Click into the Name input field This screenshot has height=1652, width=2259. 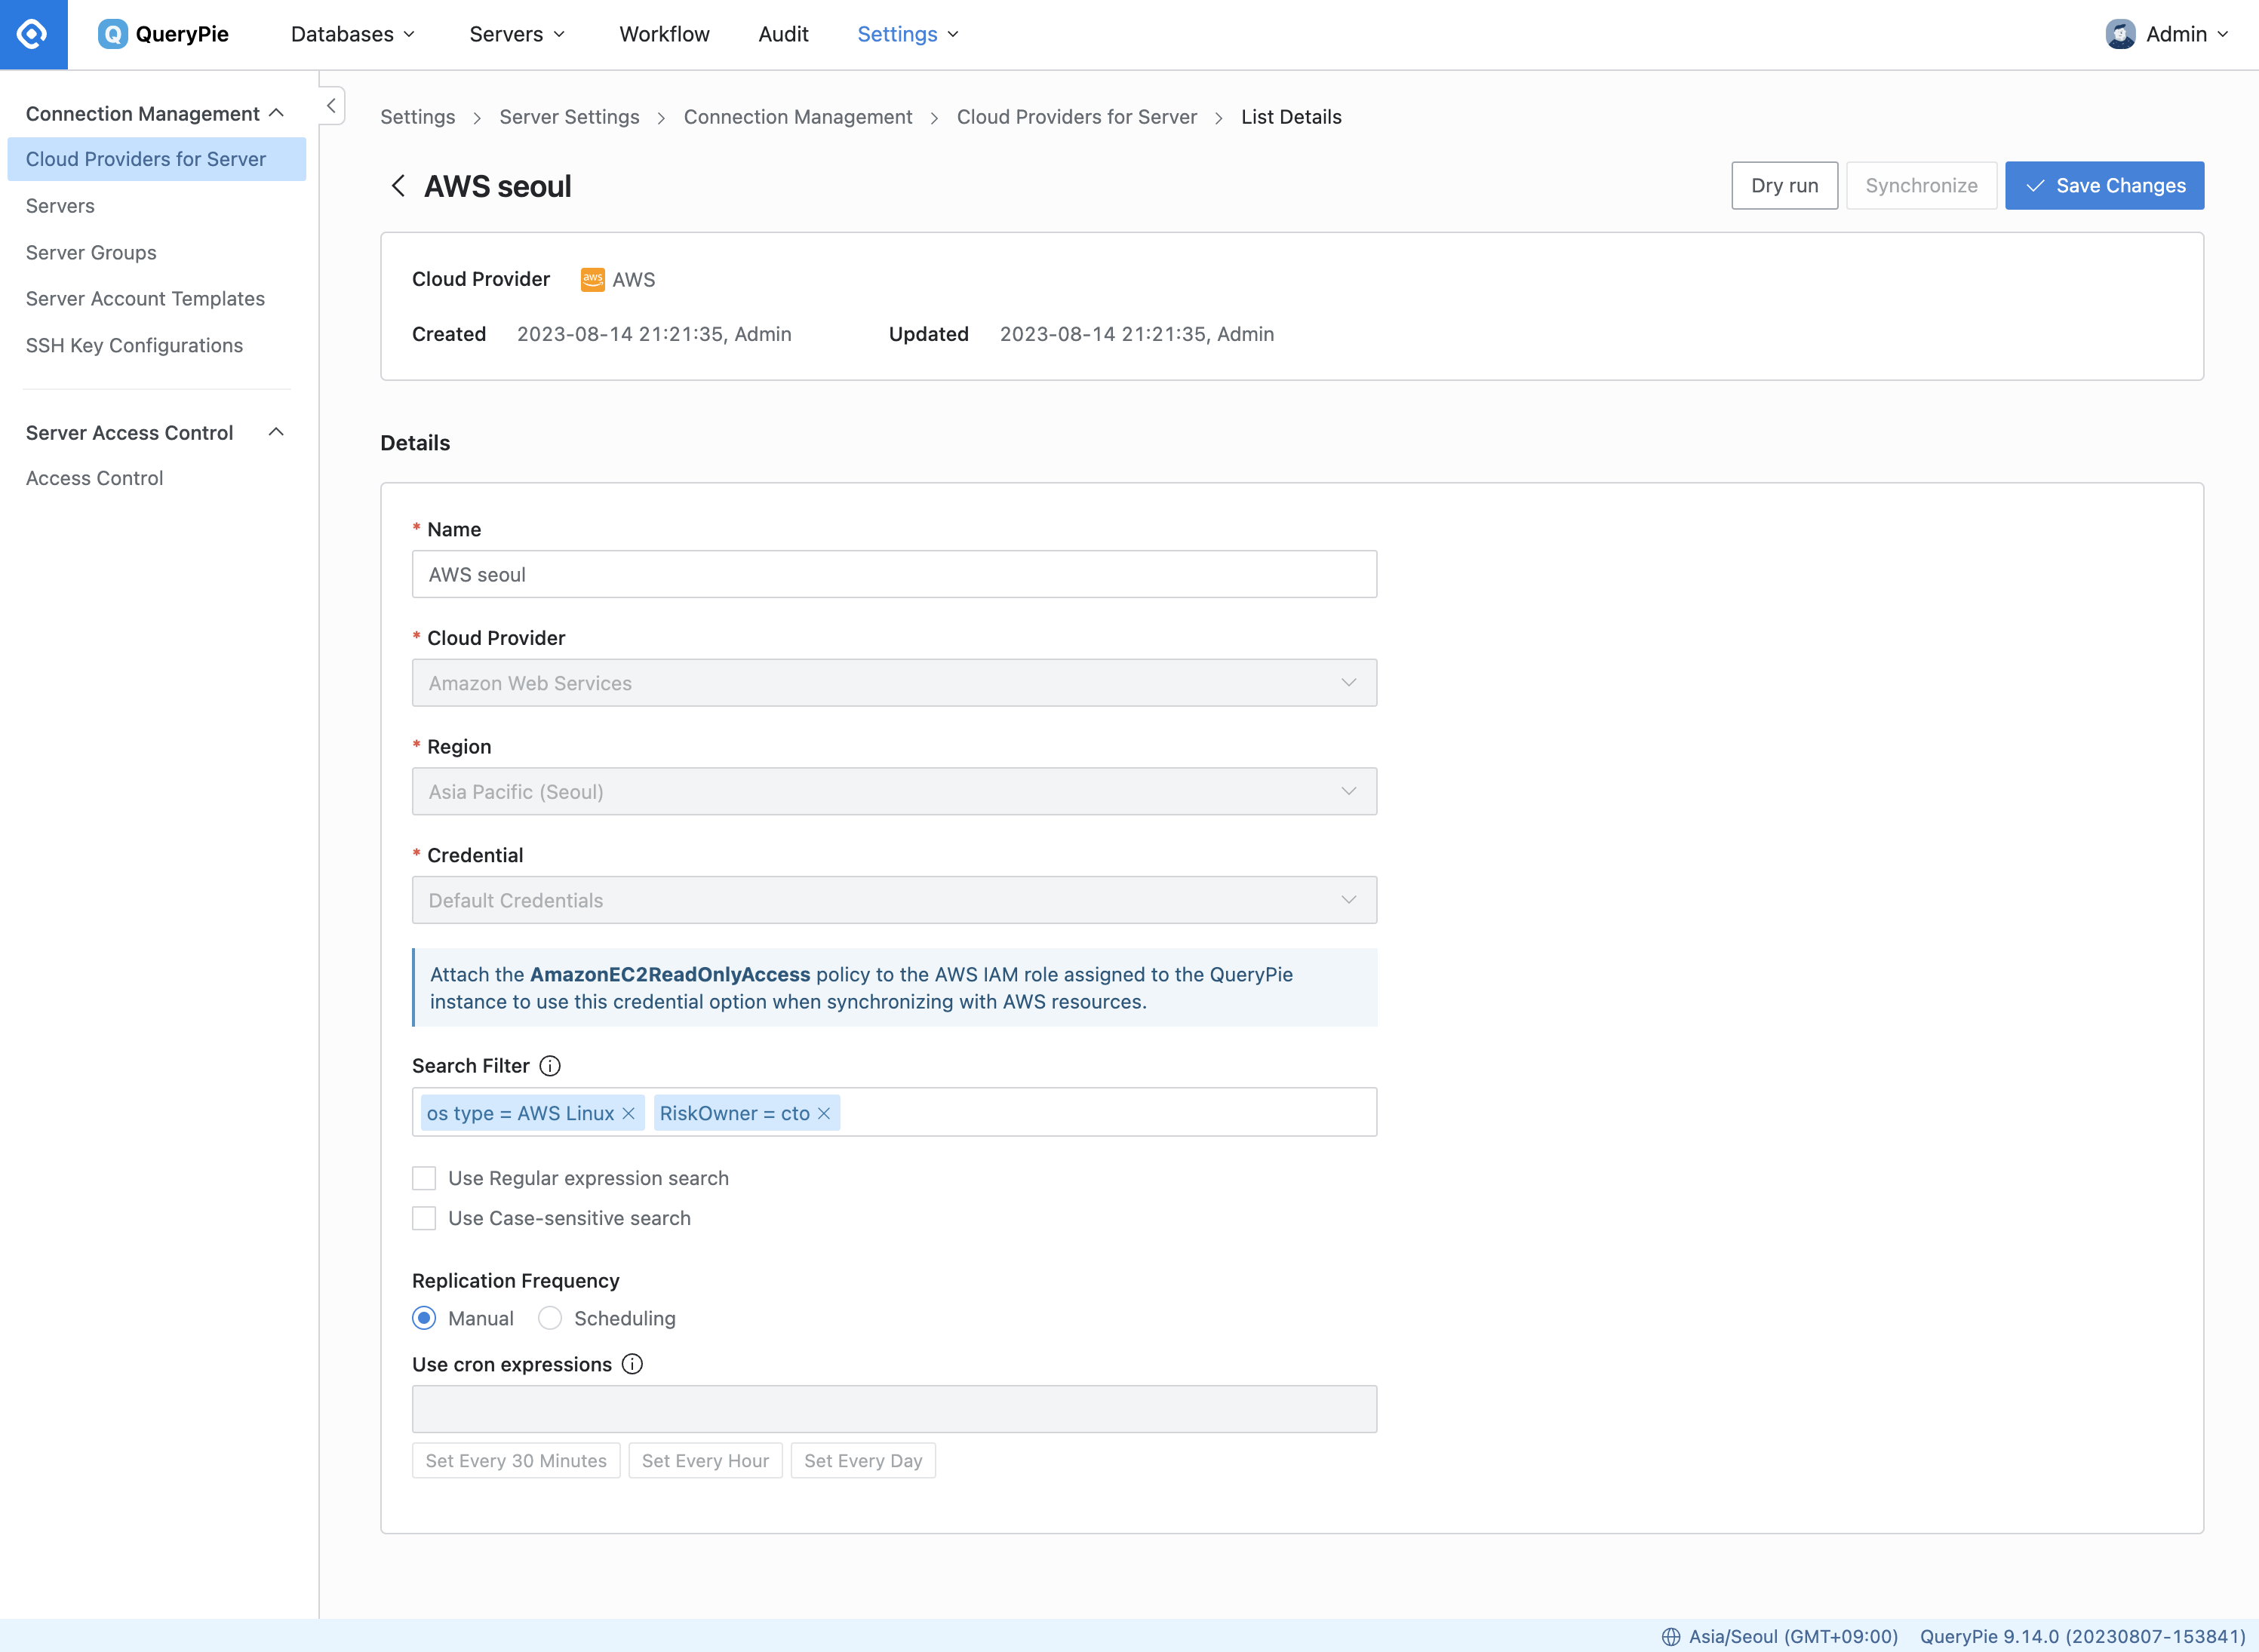point(894,574)
